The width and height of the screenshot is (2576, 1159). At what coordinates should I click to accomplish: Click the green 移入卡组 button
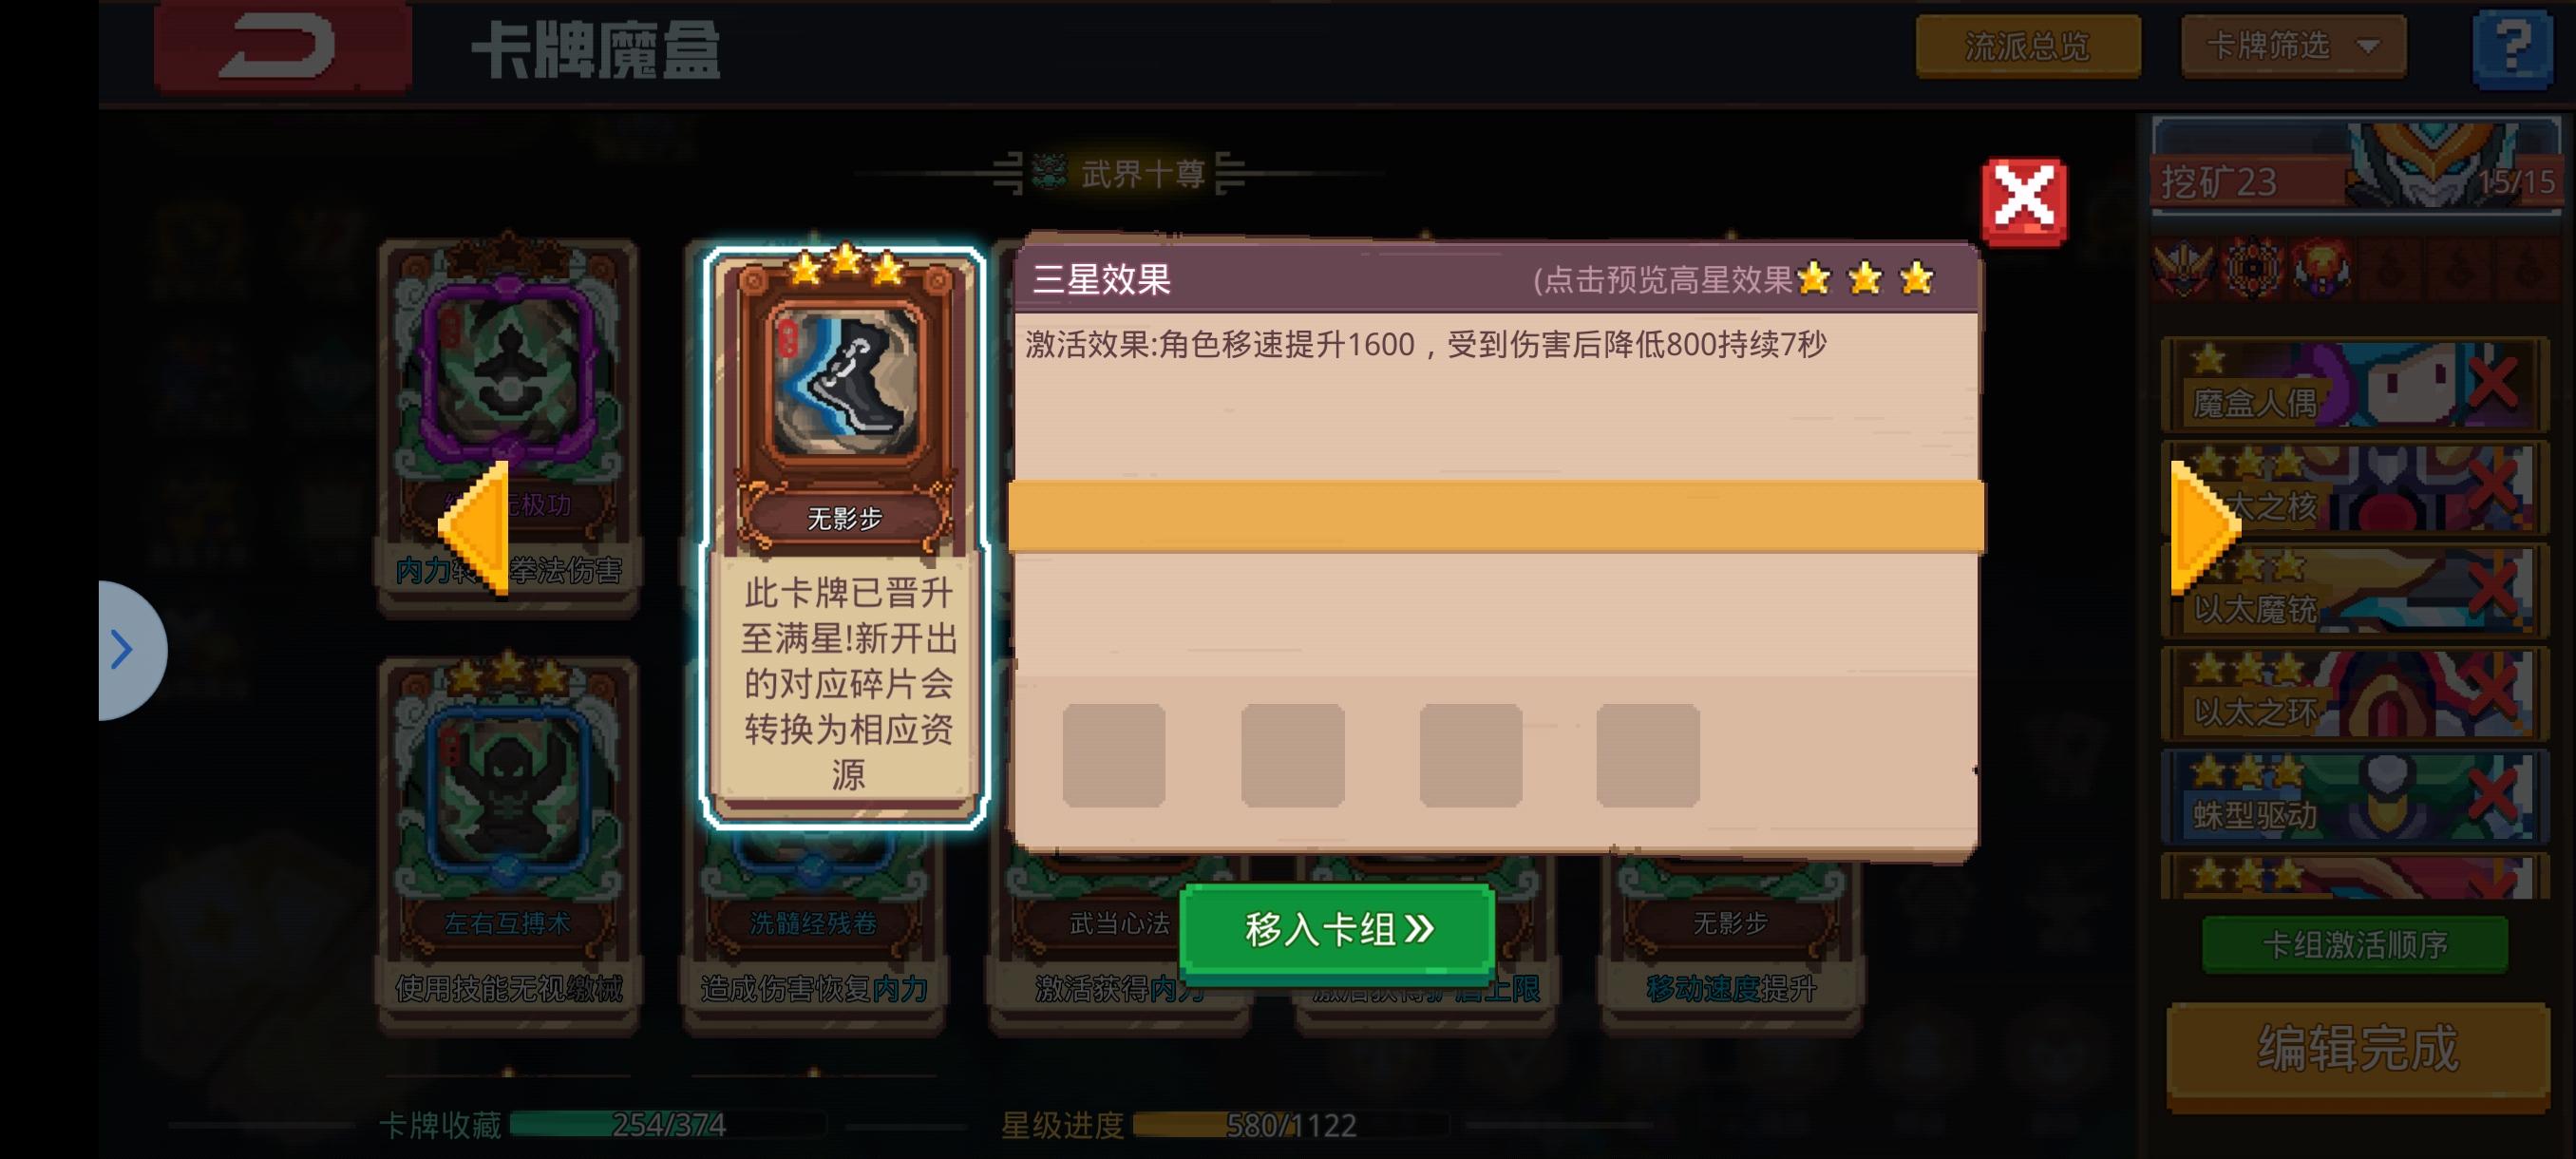point(1338,929)
